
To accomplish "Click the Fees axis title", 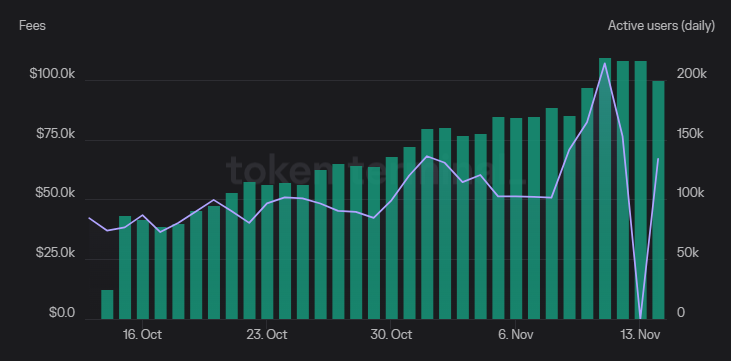I will click(x=32, y=26).
